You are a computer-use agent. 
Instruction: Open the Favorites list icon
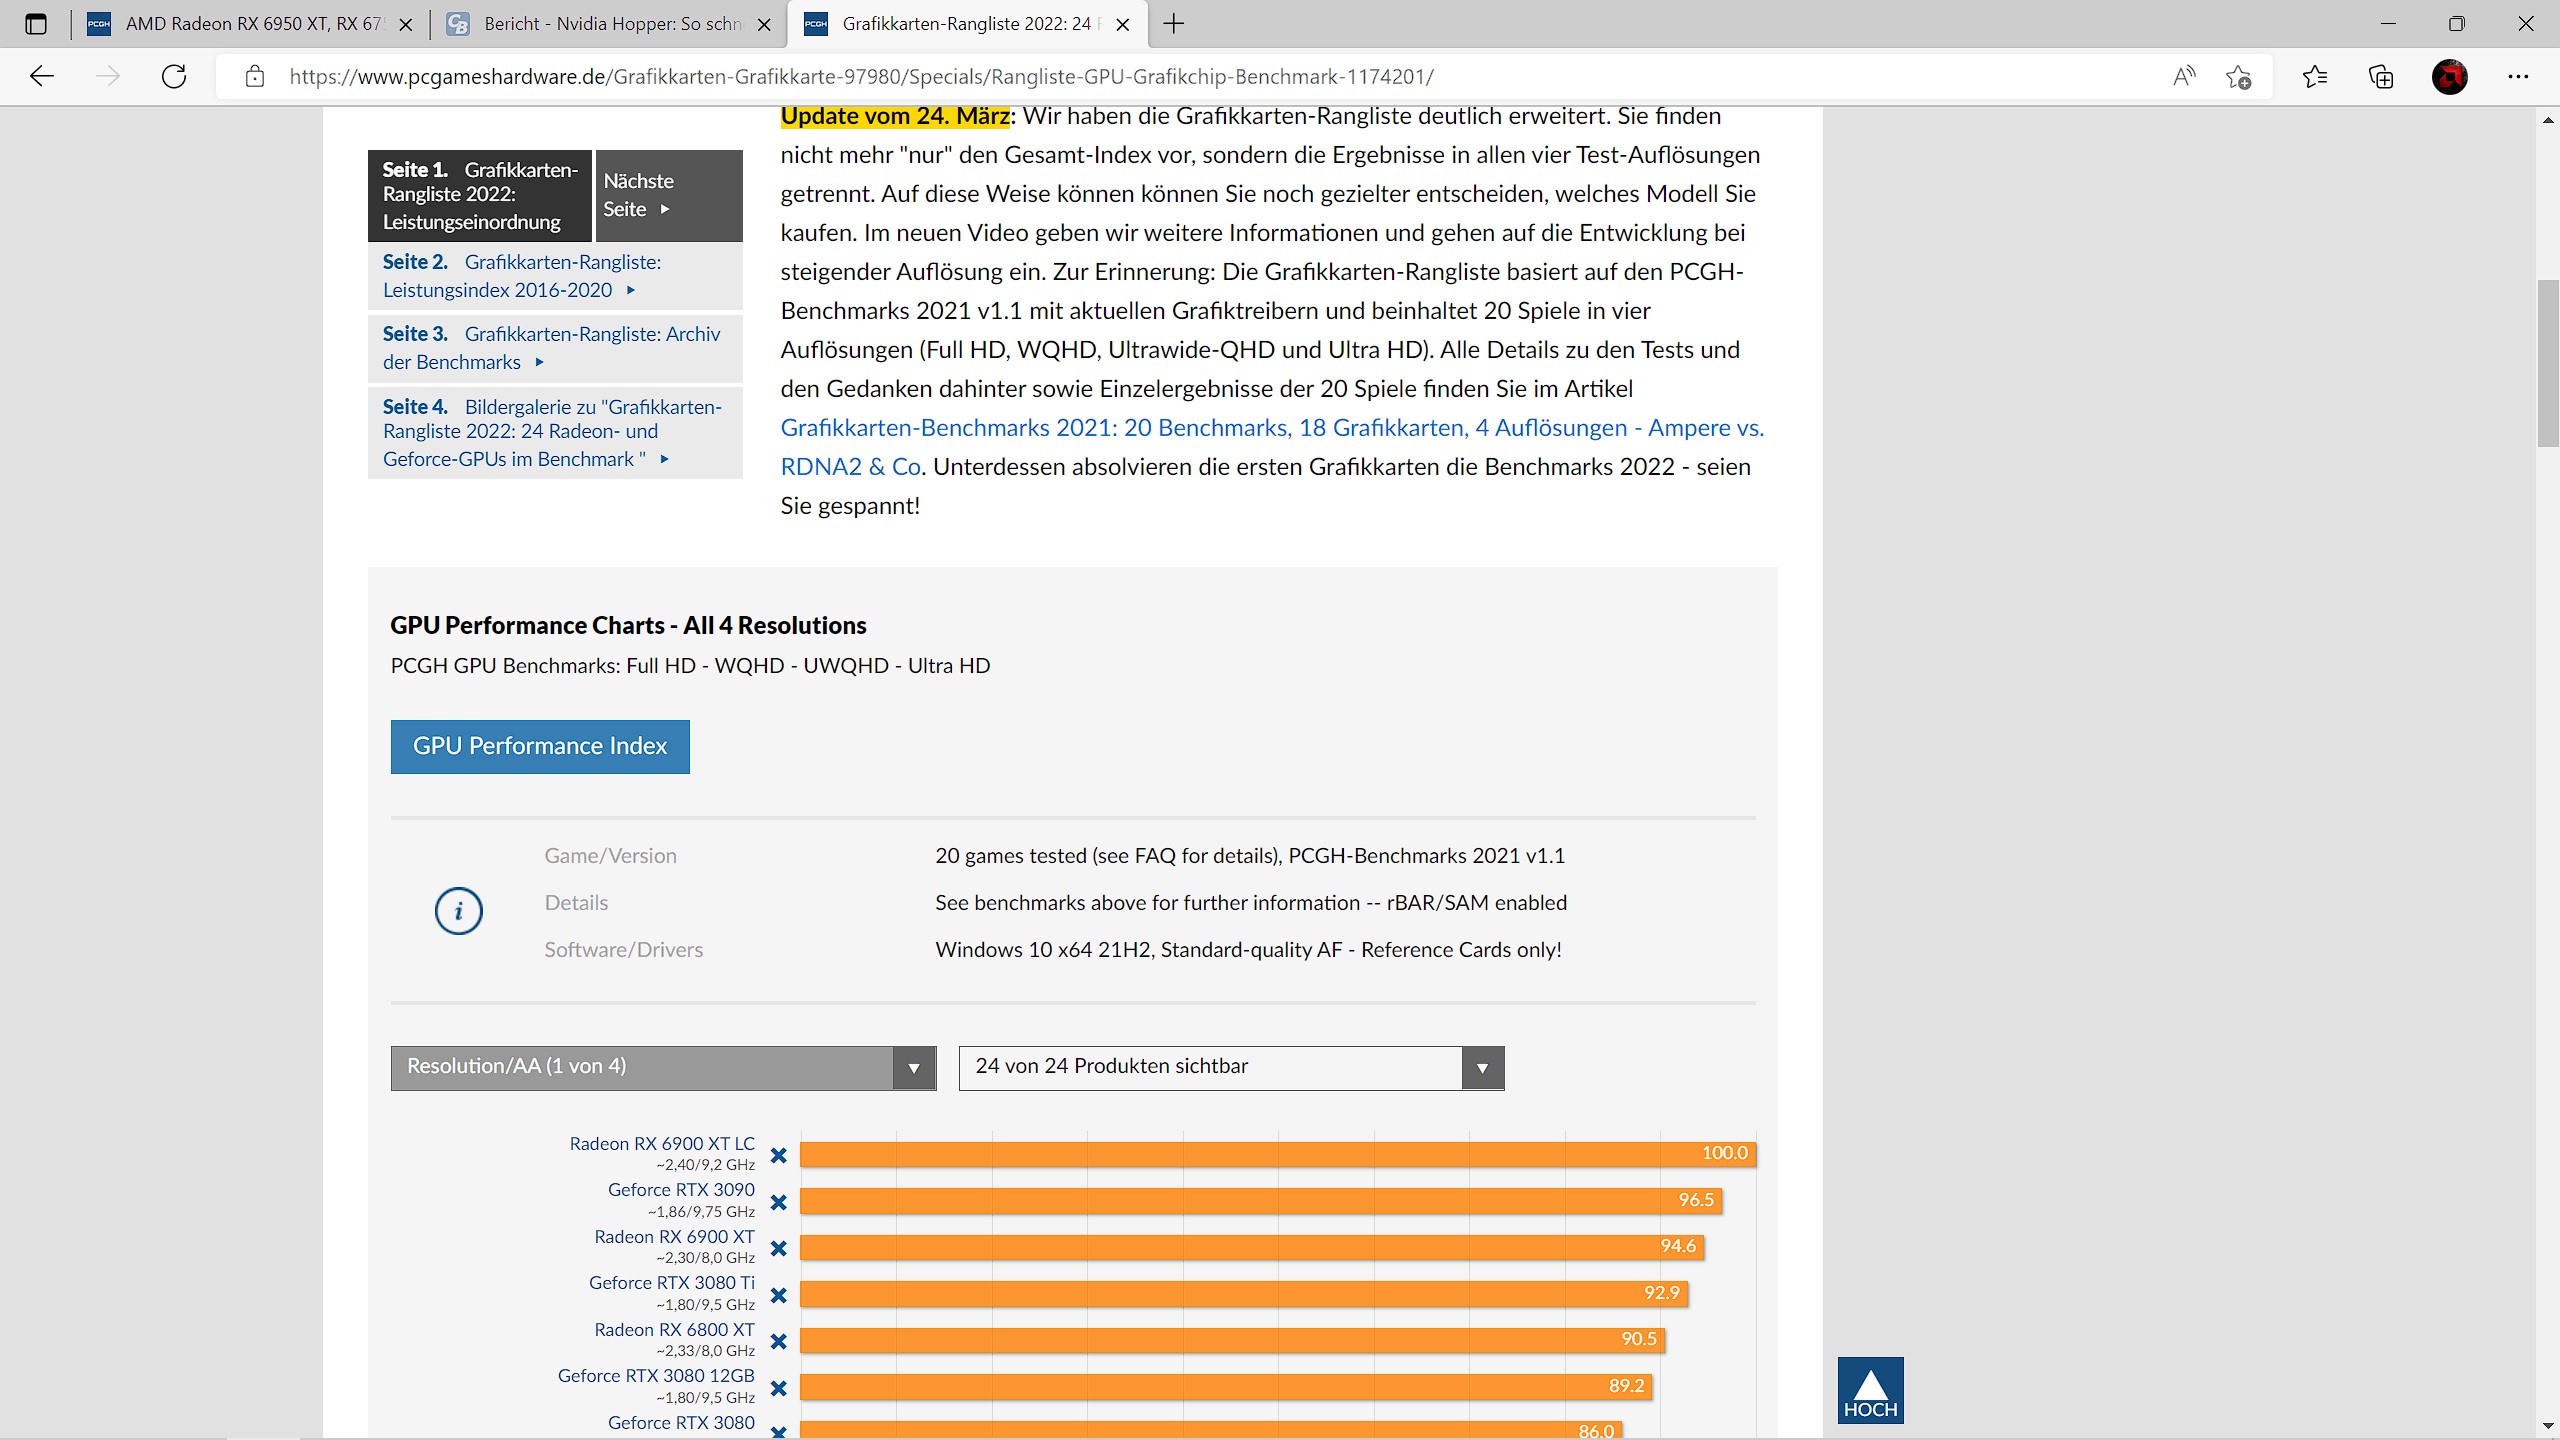click(2314, 77)
